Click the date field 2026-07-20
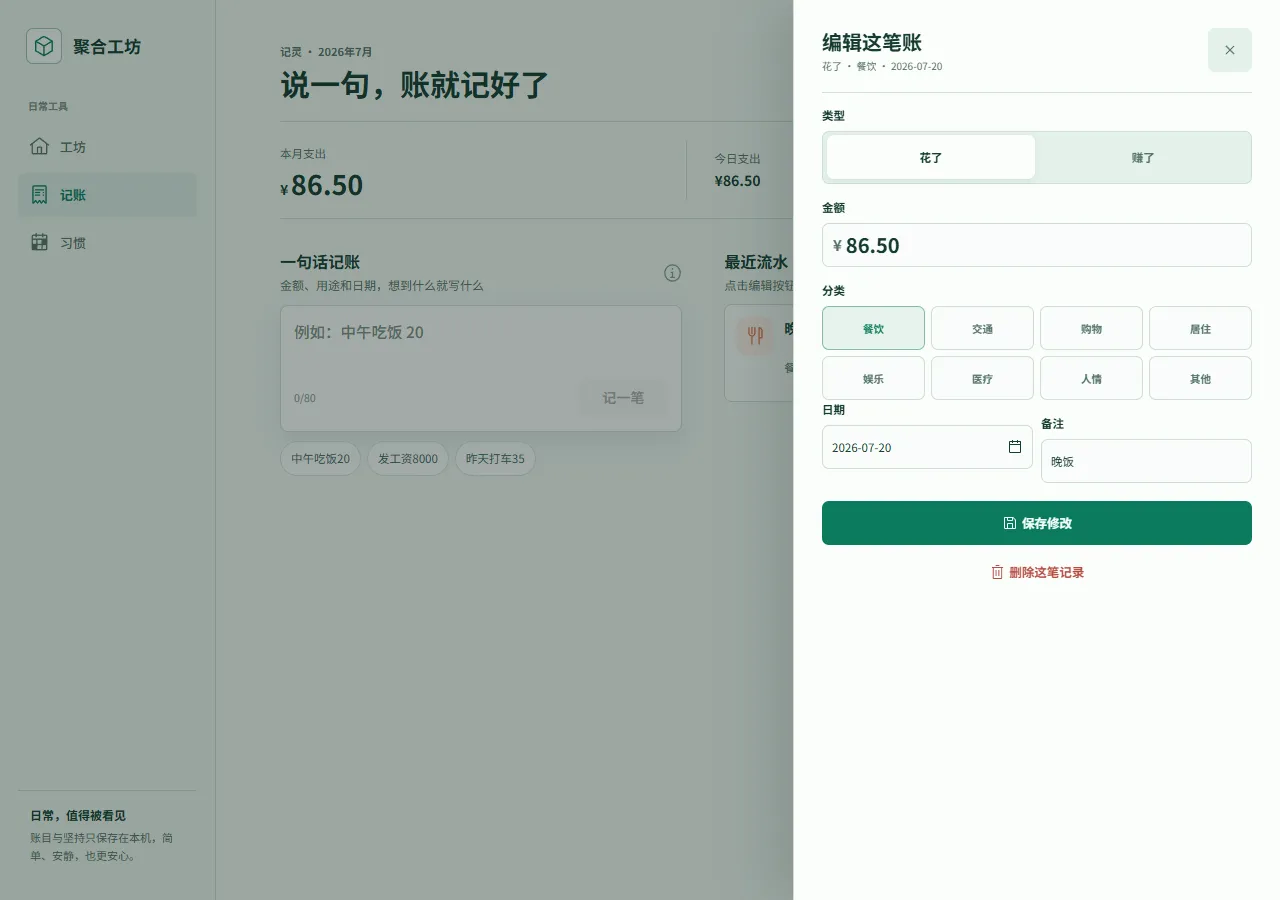1280x900 pixels. pos(927,447)
